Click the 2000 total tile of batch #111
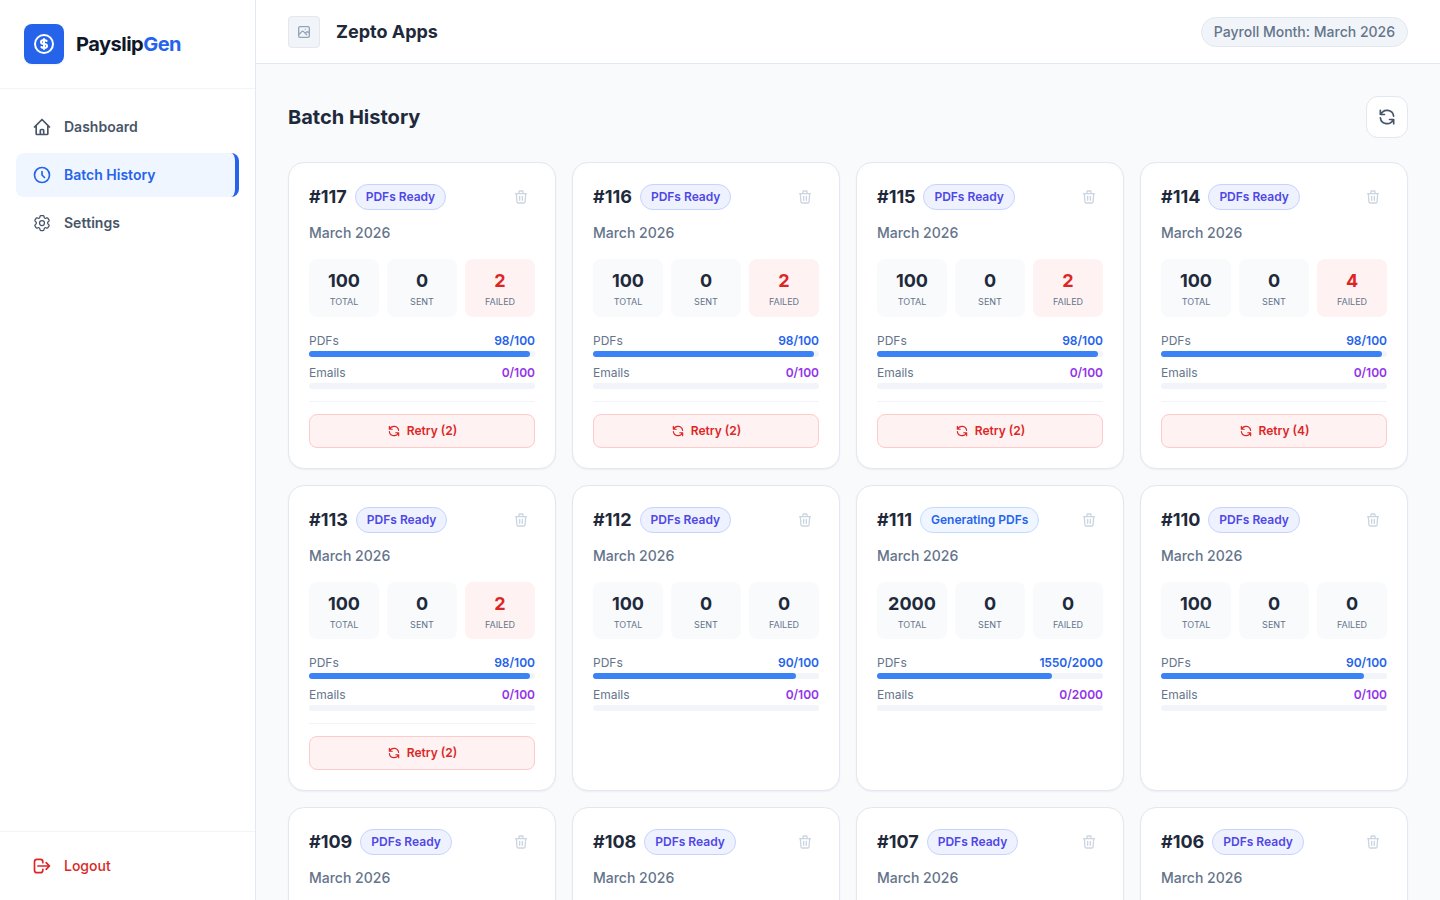Viewport: 1440px width, 900px height. click(912, 611)
